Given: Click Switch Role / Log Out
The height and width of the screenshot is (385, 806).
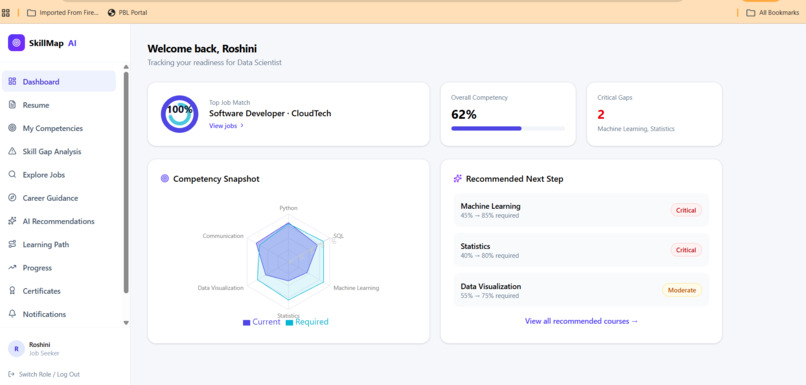Looking at the screenshot, I should click(x=44, y=374).
